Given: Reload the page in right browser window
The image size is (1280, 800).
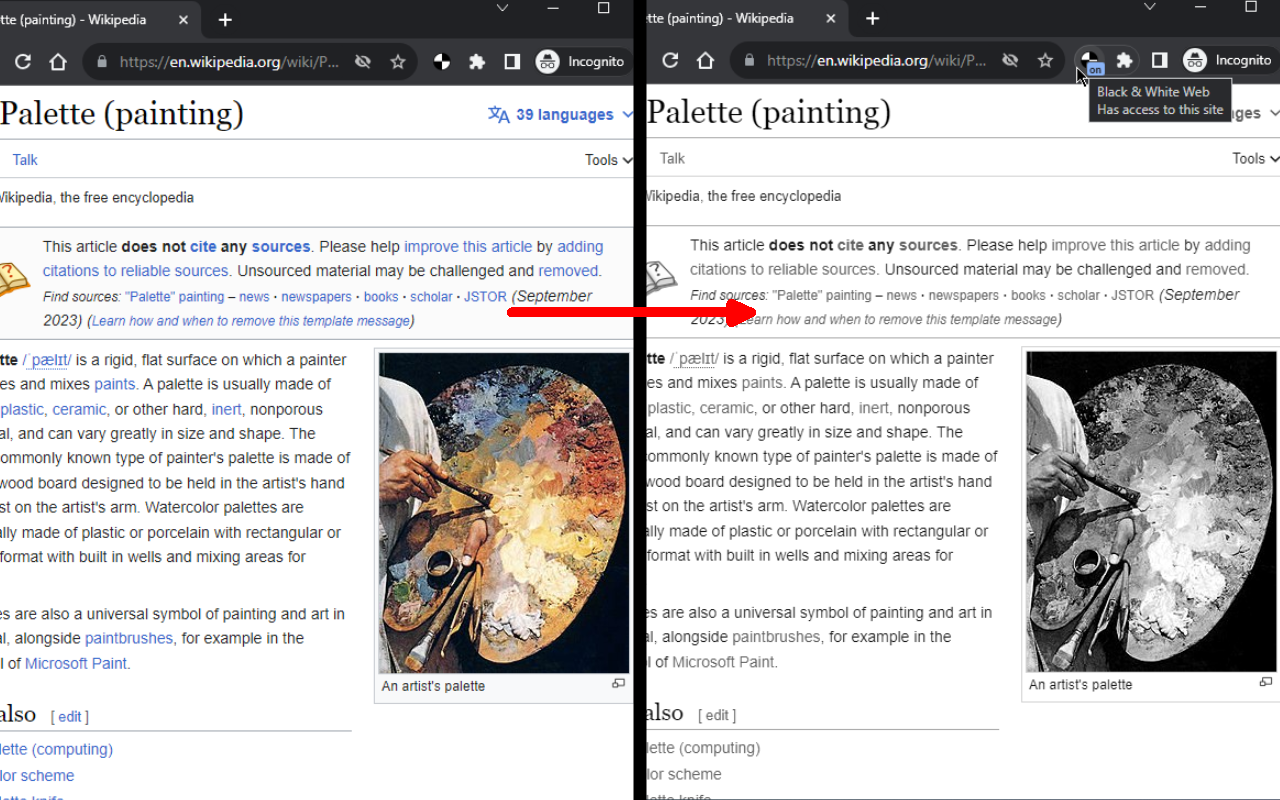Looking at the screenshot, I should tap(670, 61).
